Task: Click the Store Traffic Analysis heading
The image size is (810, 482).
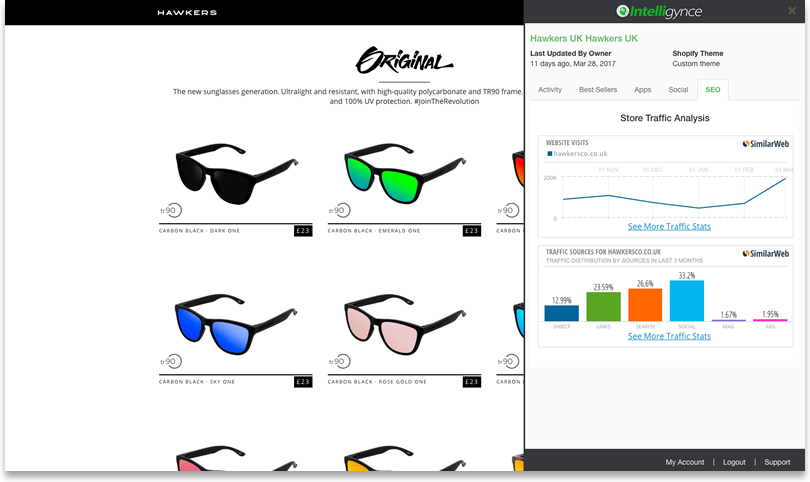Action: click(x=664, y=118)
